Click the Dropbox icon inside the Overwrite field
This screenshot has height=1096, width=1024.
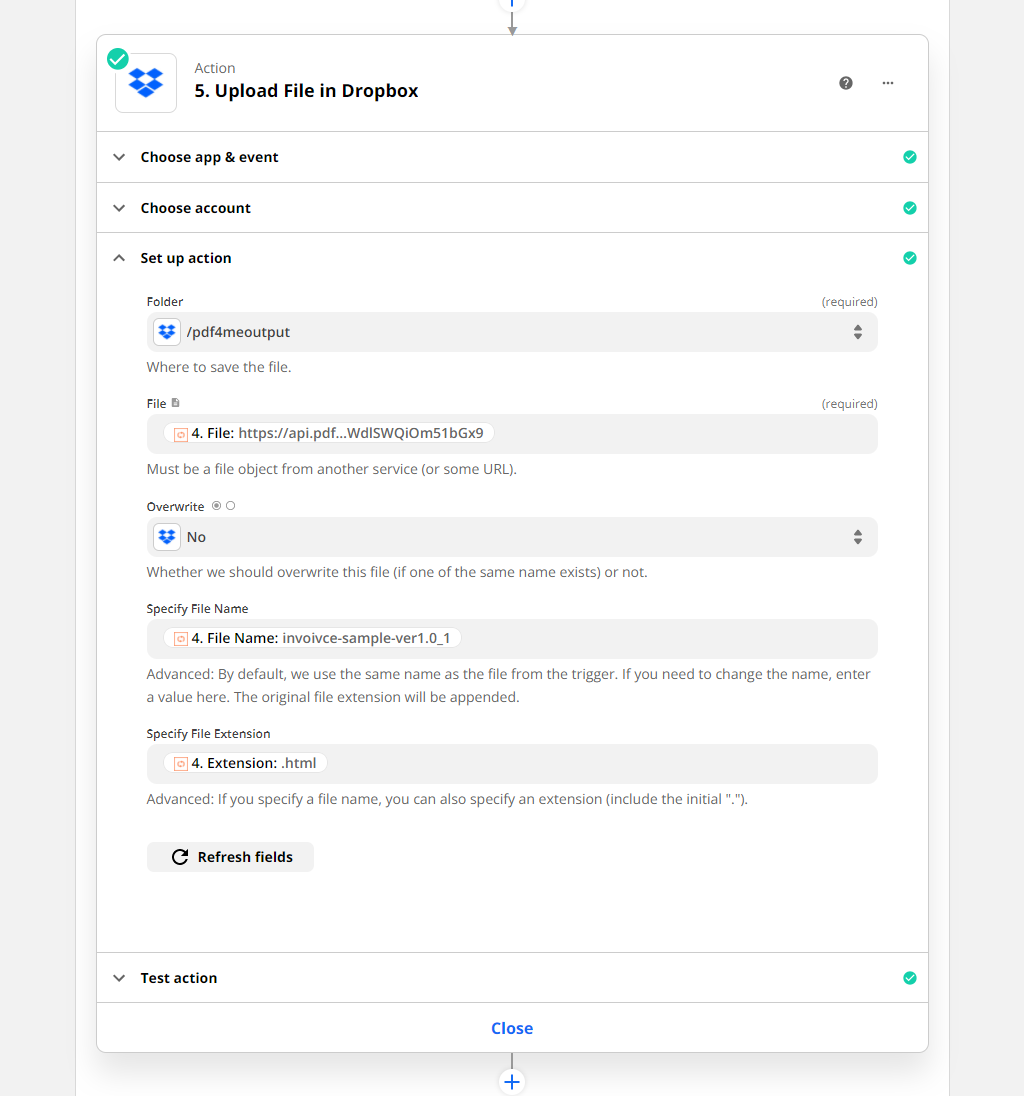point(166,536)
